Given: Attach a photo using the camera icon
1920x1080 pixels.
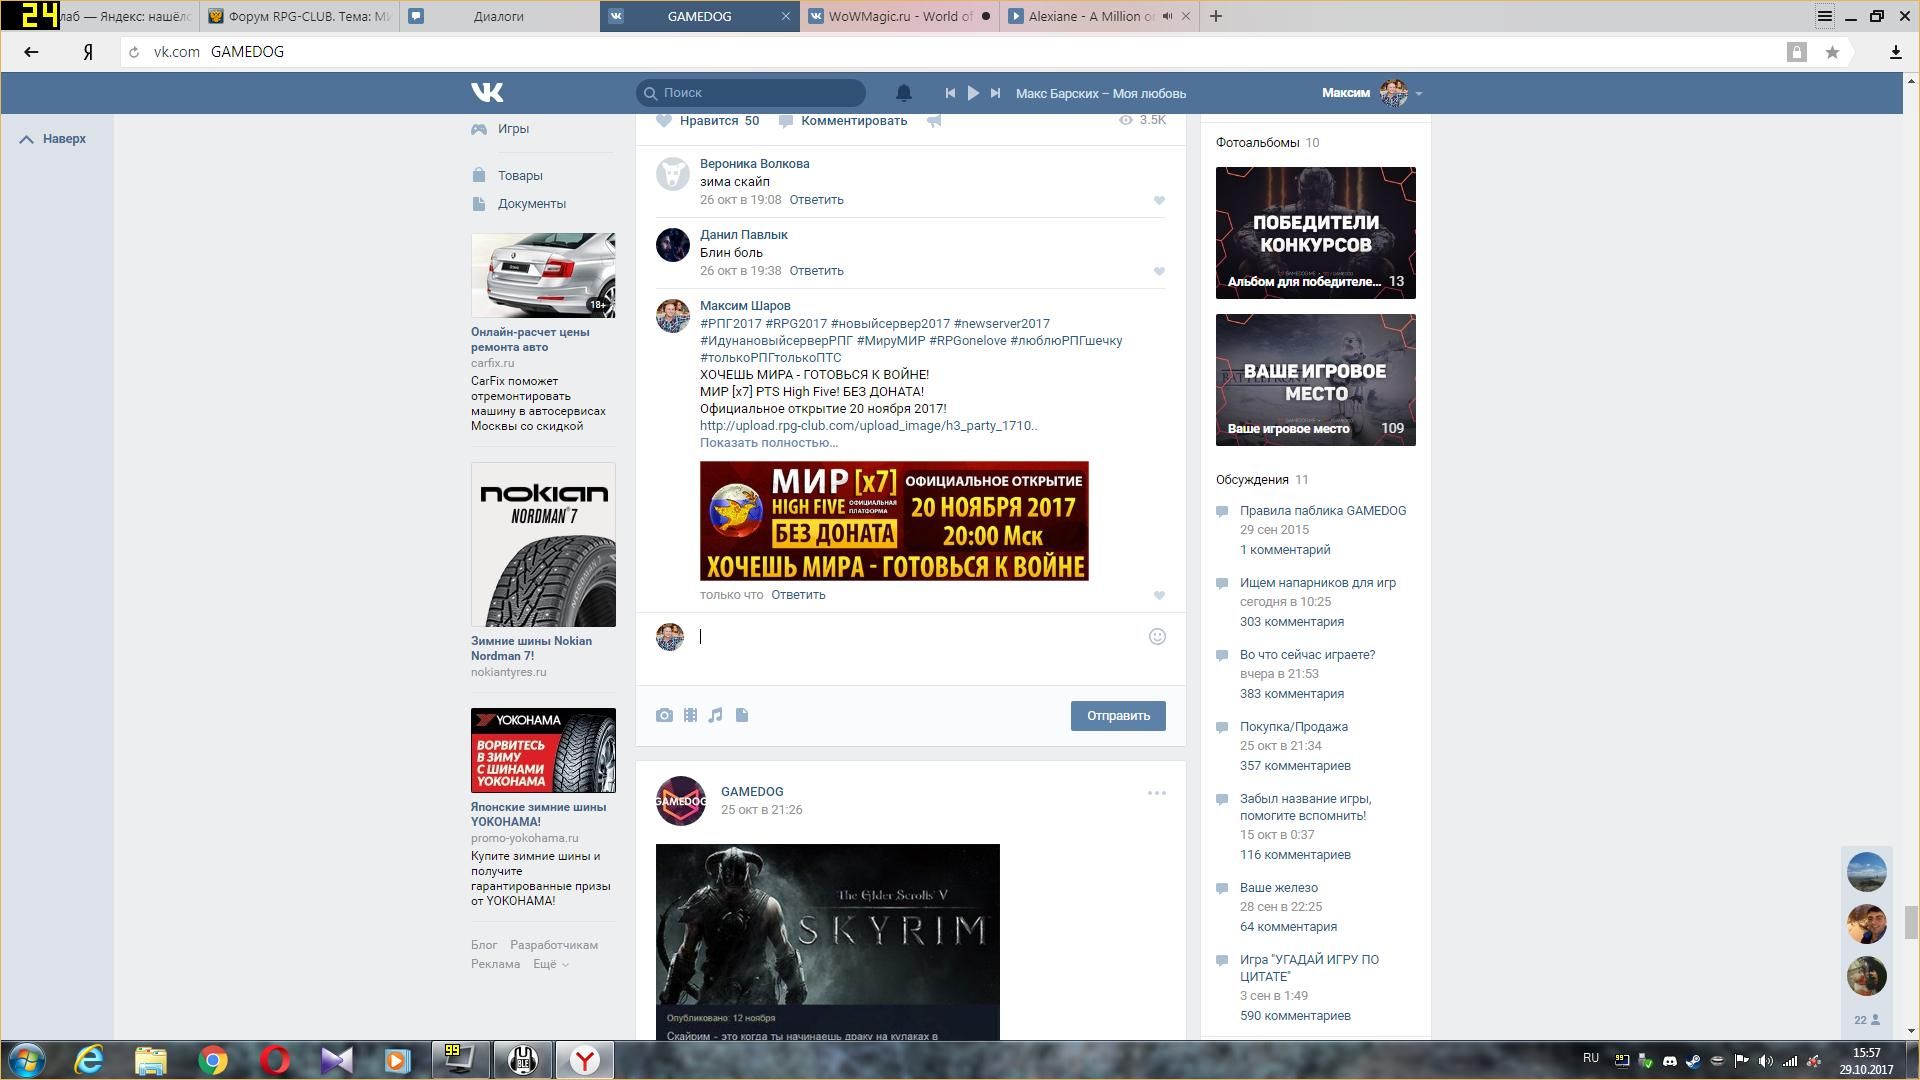Looking at the screenshot, I should pyautogui.click(x=664, y=715).
